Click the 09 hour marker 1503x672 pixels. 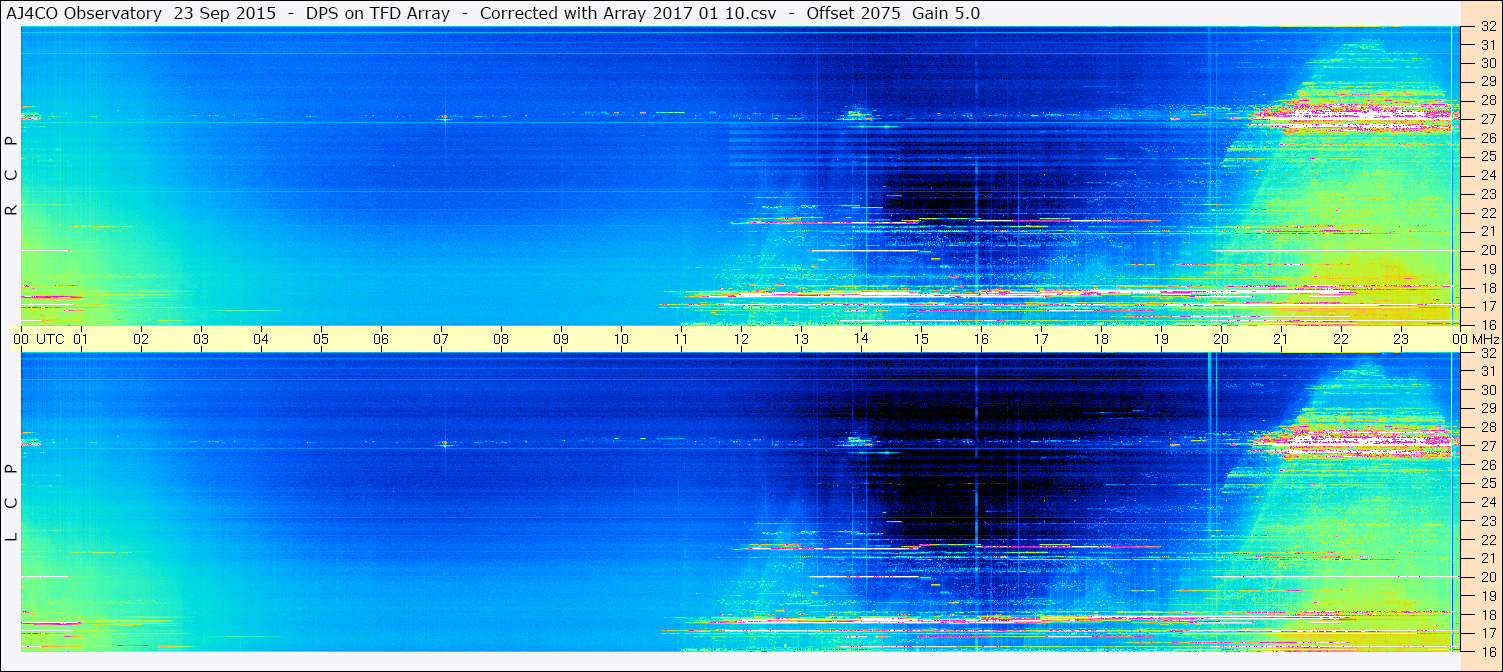pyautogui.click(x=561, y=339)
